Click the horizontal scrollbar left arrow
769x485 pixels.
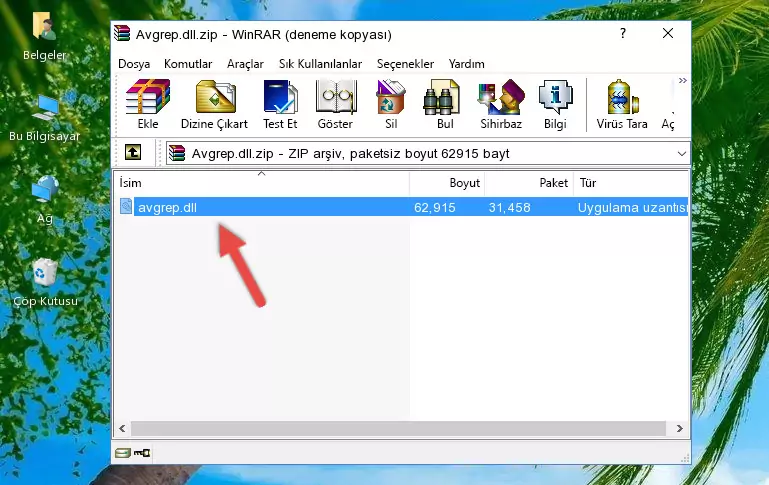122,428
